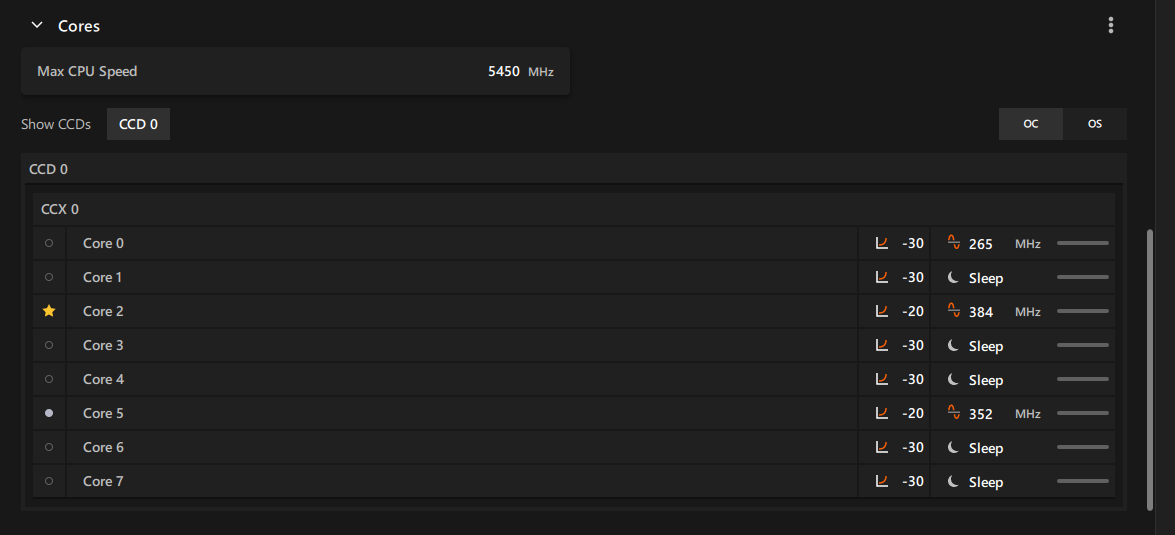Click the sleep moon icon on Core 7
Image resolution: width=1175 pixels, height=535 pixels.
coord(953,481)
